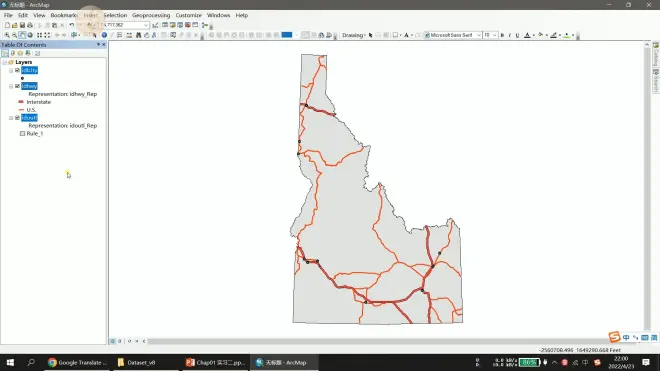Viewport: 660px width, 371px height.
Task: Open the File menu
Action: coord(8,15)
